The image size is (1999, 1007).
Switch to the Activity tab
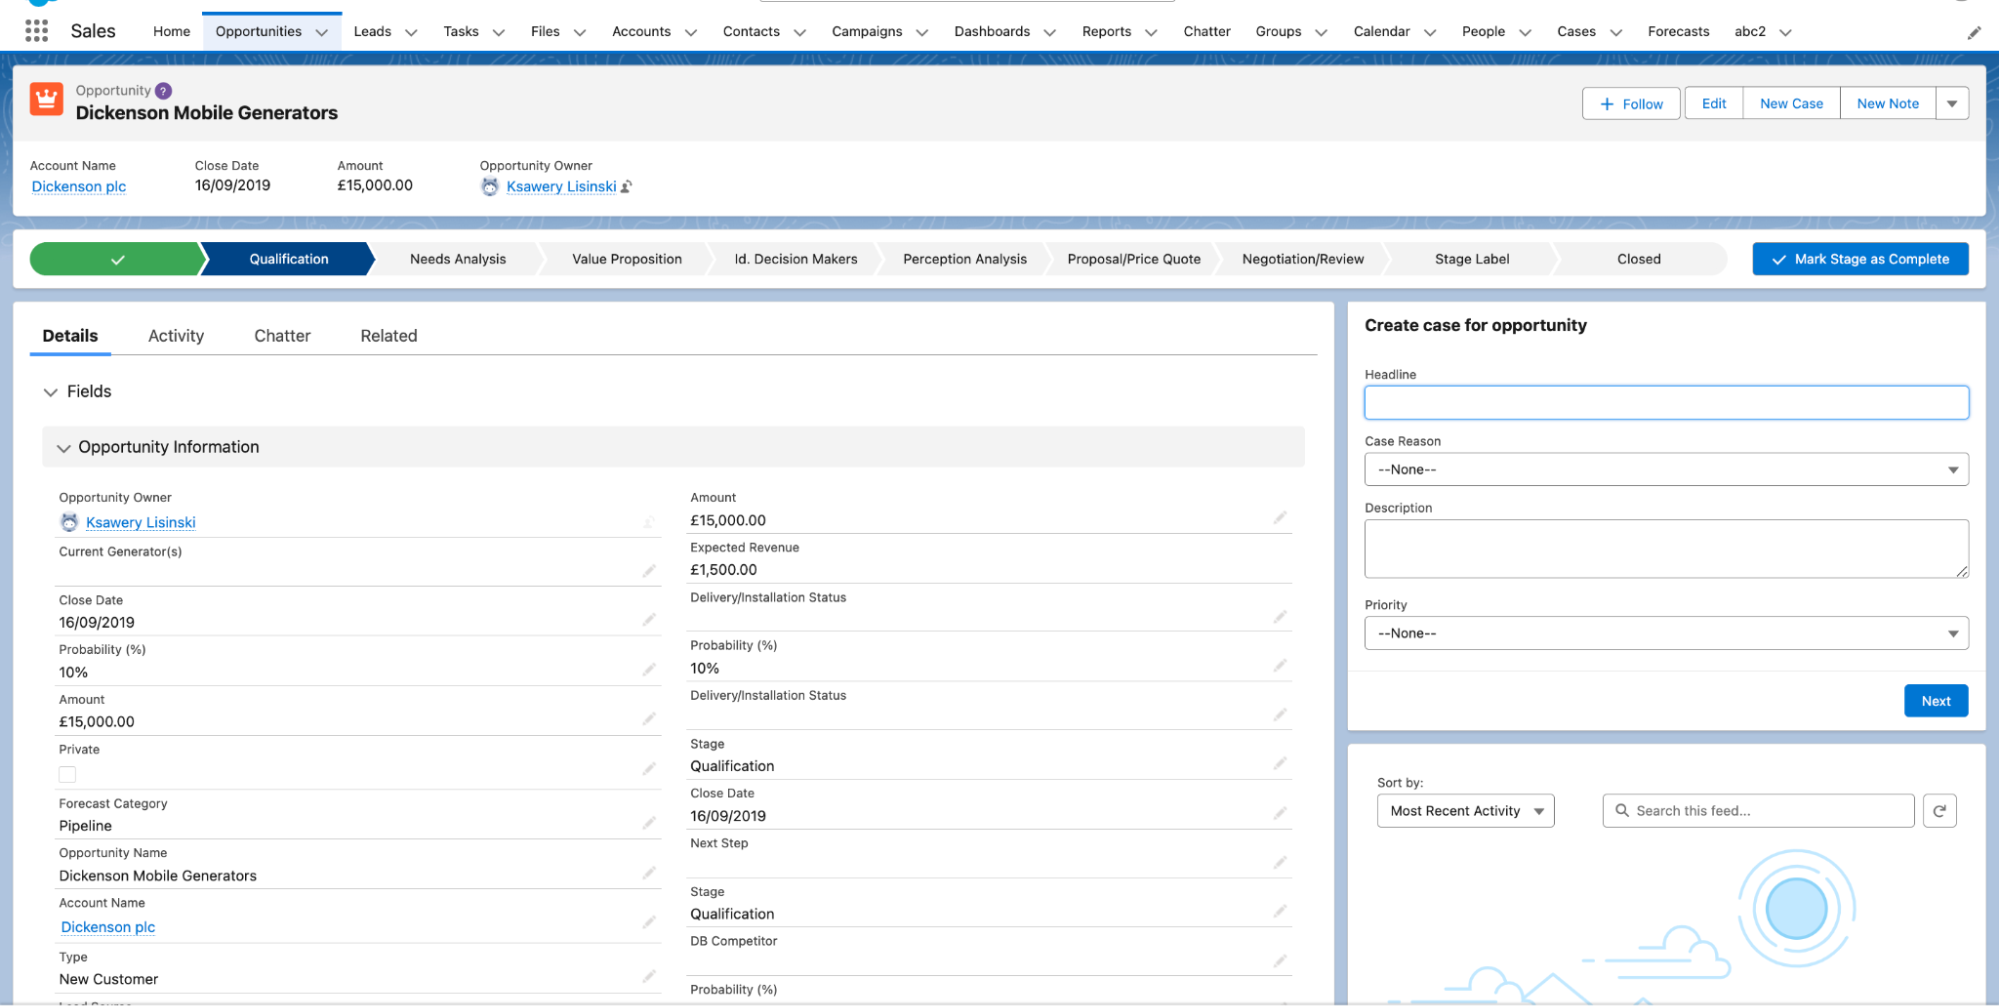tap(176, 336)
